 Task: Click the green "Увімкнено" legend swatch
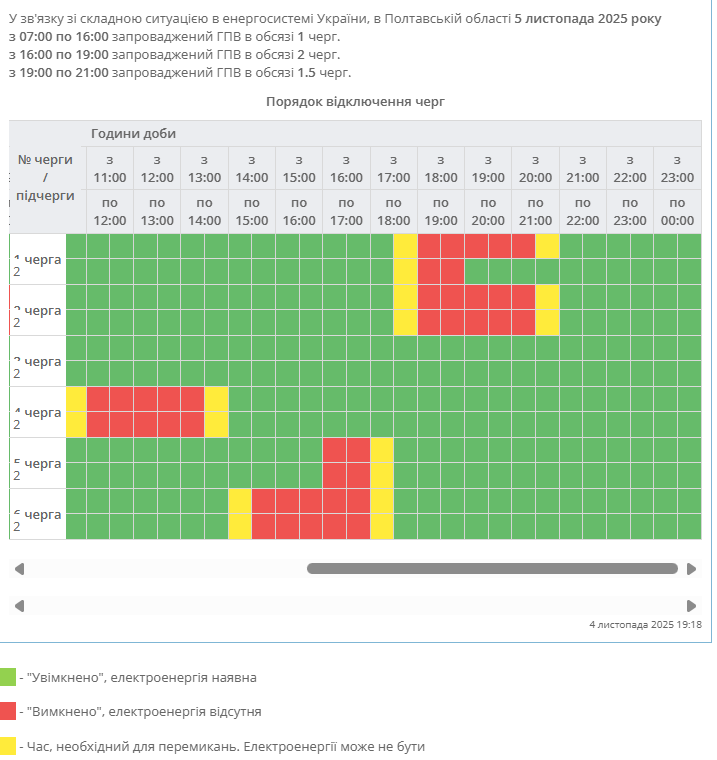tap(8, 677)
